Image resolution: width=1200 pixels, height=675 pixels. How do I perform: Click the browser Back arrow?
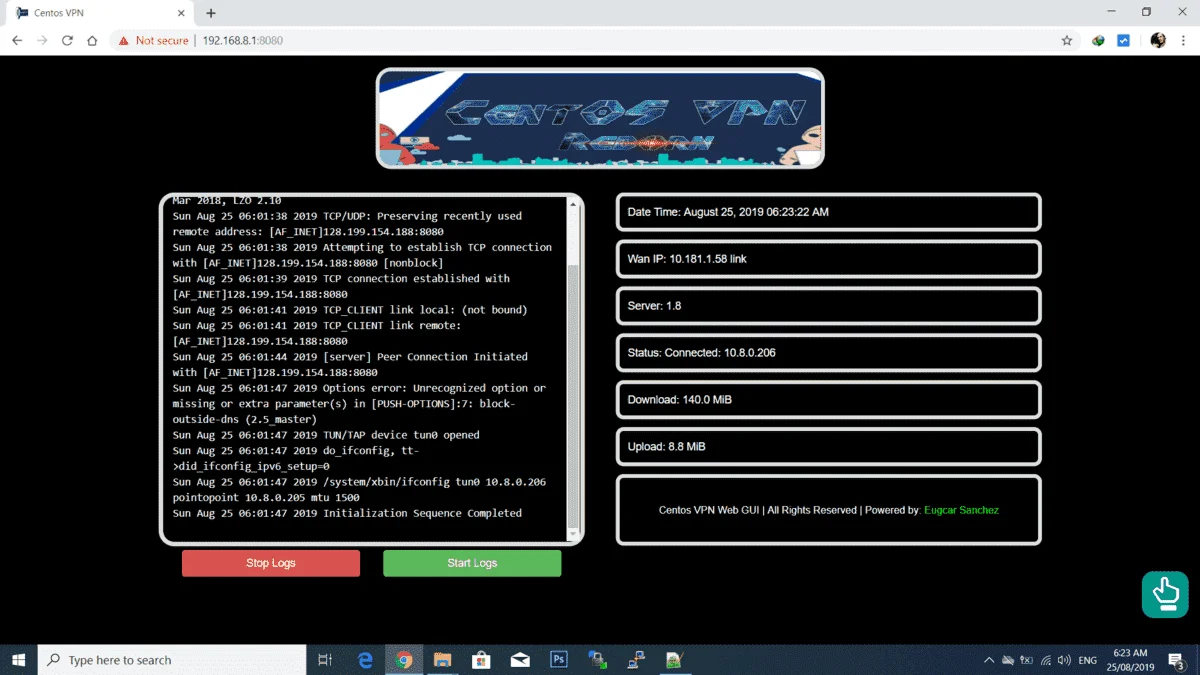pyautogui.click(x=17, y=41)
